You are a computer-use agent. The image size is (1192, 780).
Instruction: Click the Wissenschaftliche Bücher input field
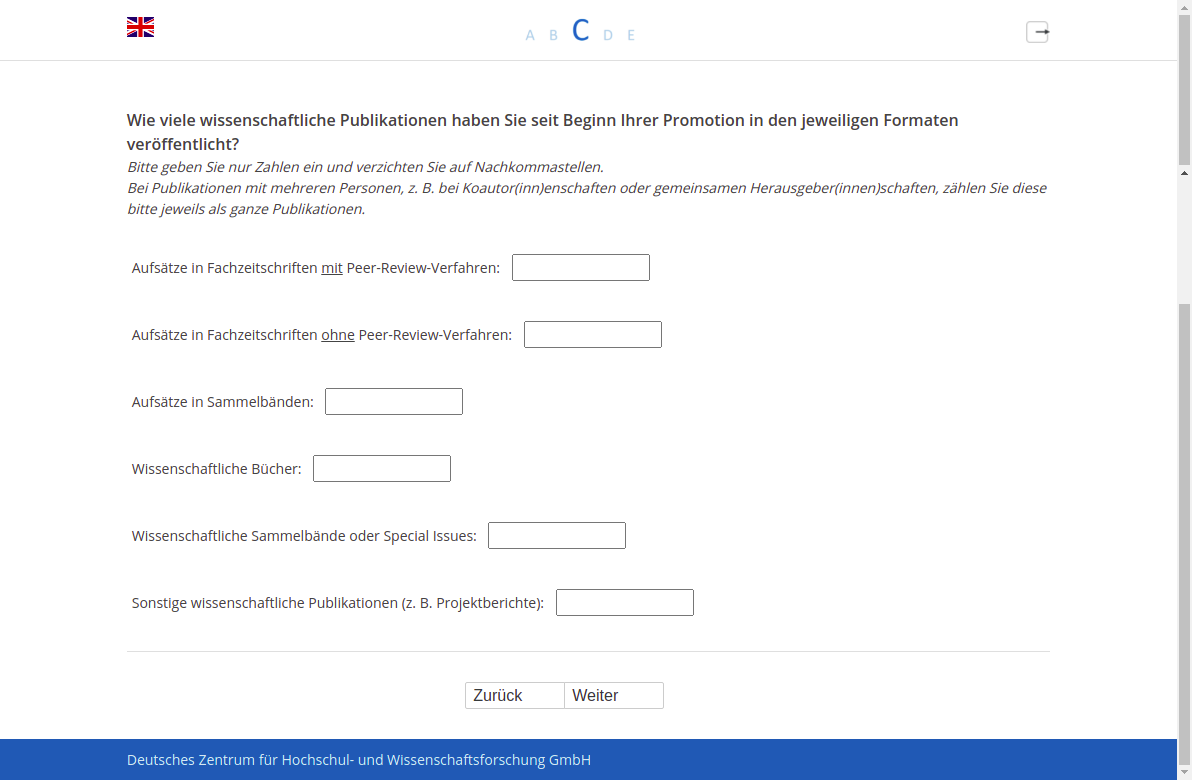[382, 468]
